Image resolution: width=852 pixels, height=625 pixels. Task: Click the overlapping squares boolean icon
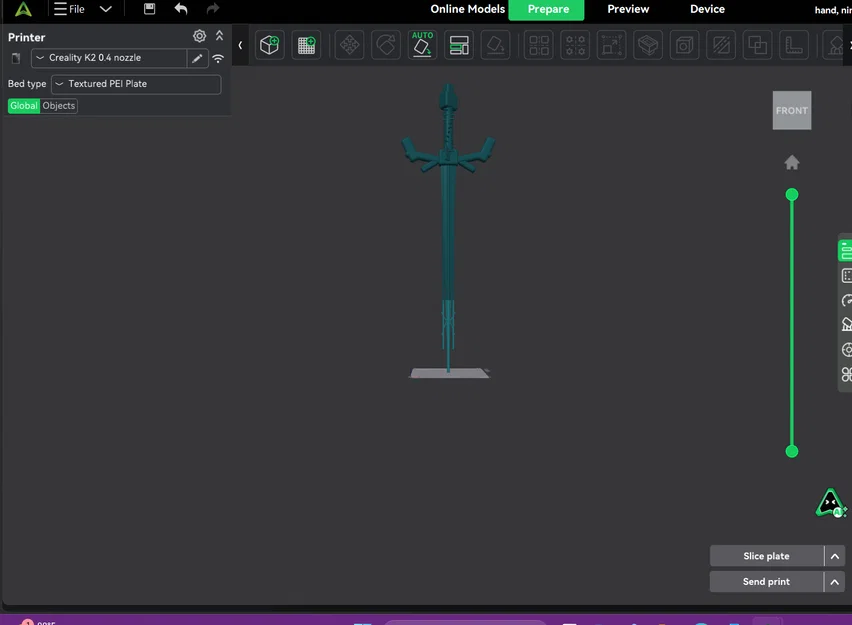coord(757,45)
